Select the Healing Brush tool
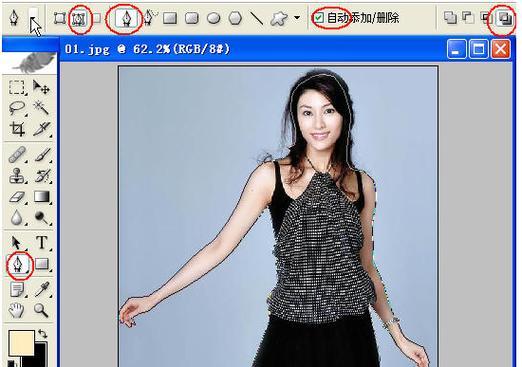Viewport: 522px width, 367px height. tap(17, 155)
